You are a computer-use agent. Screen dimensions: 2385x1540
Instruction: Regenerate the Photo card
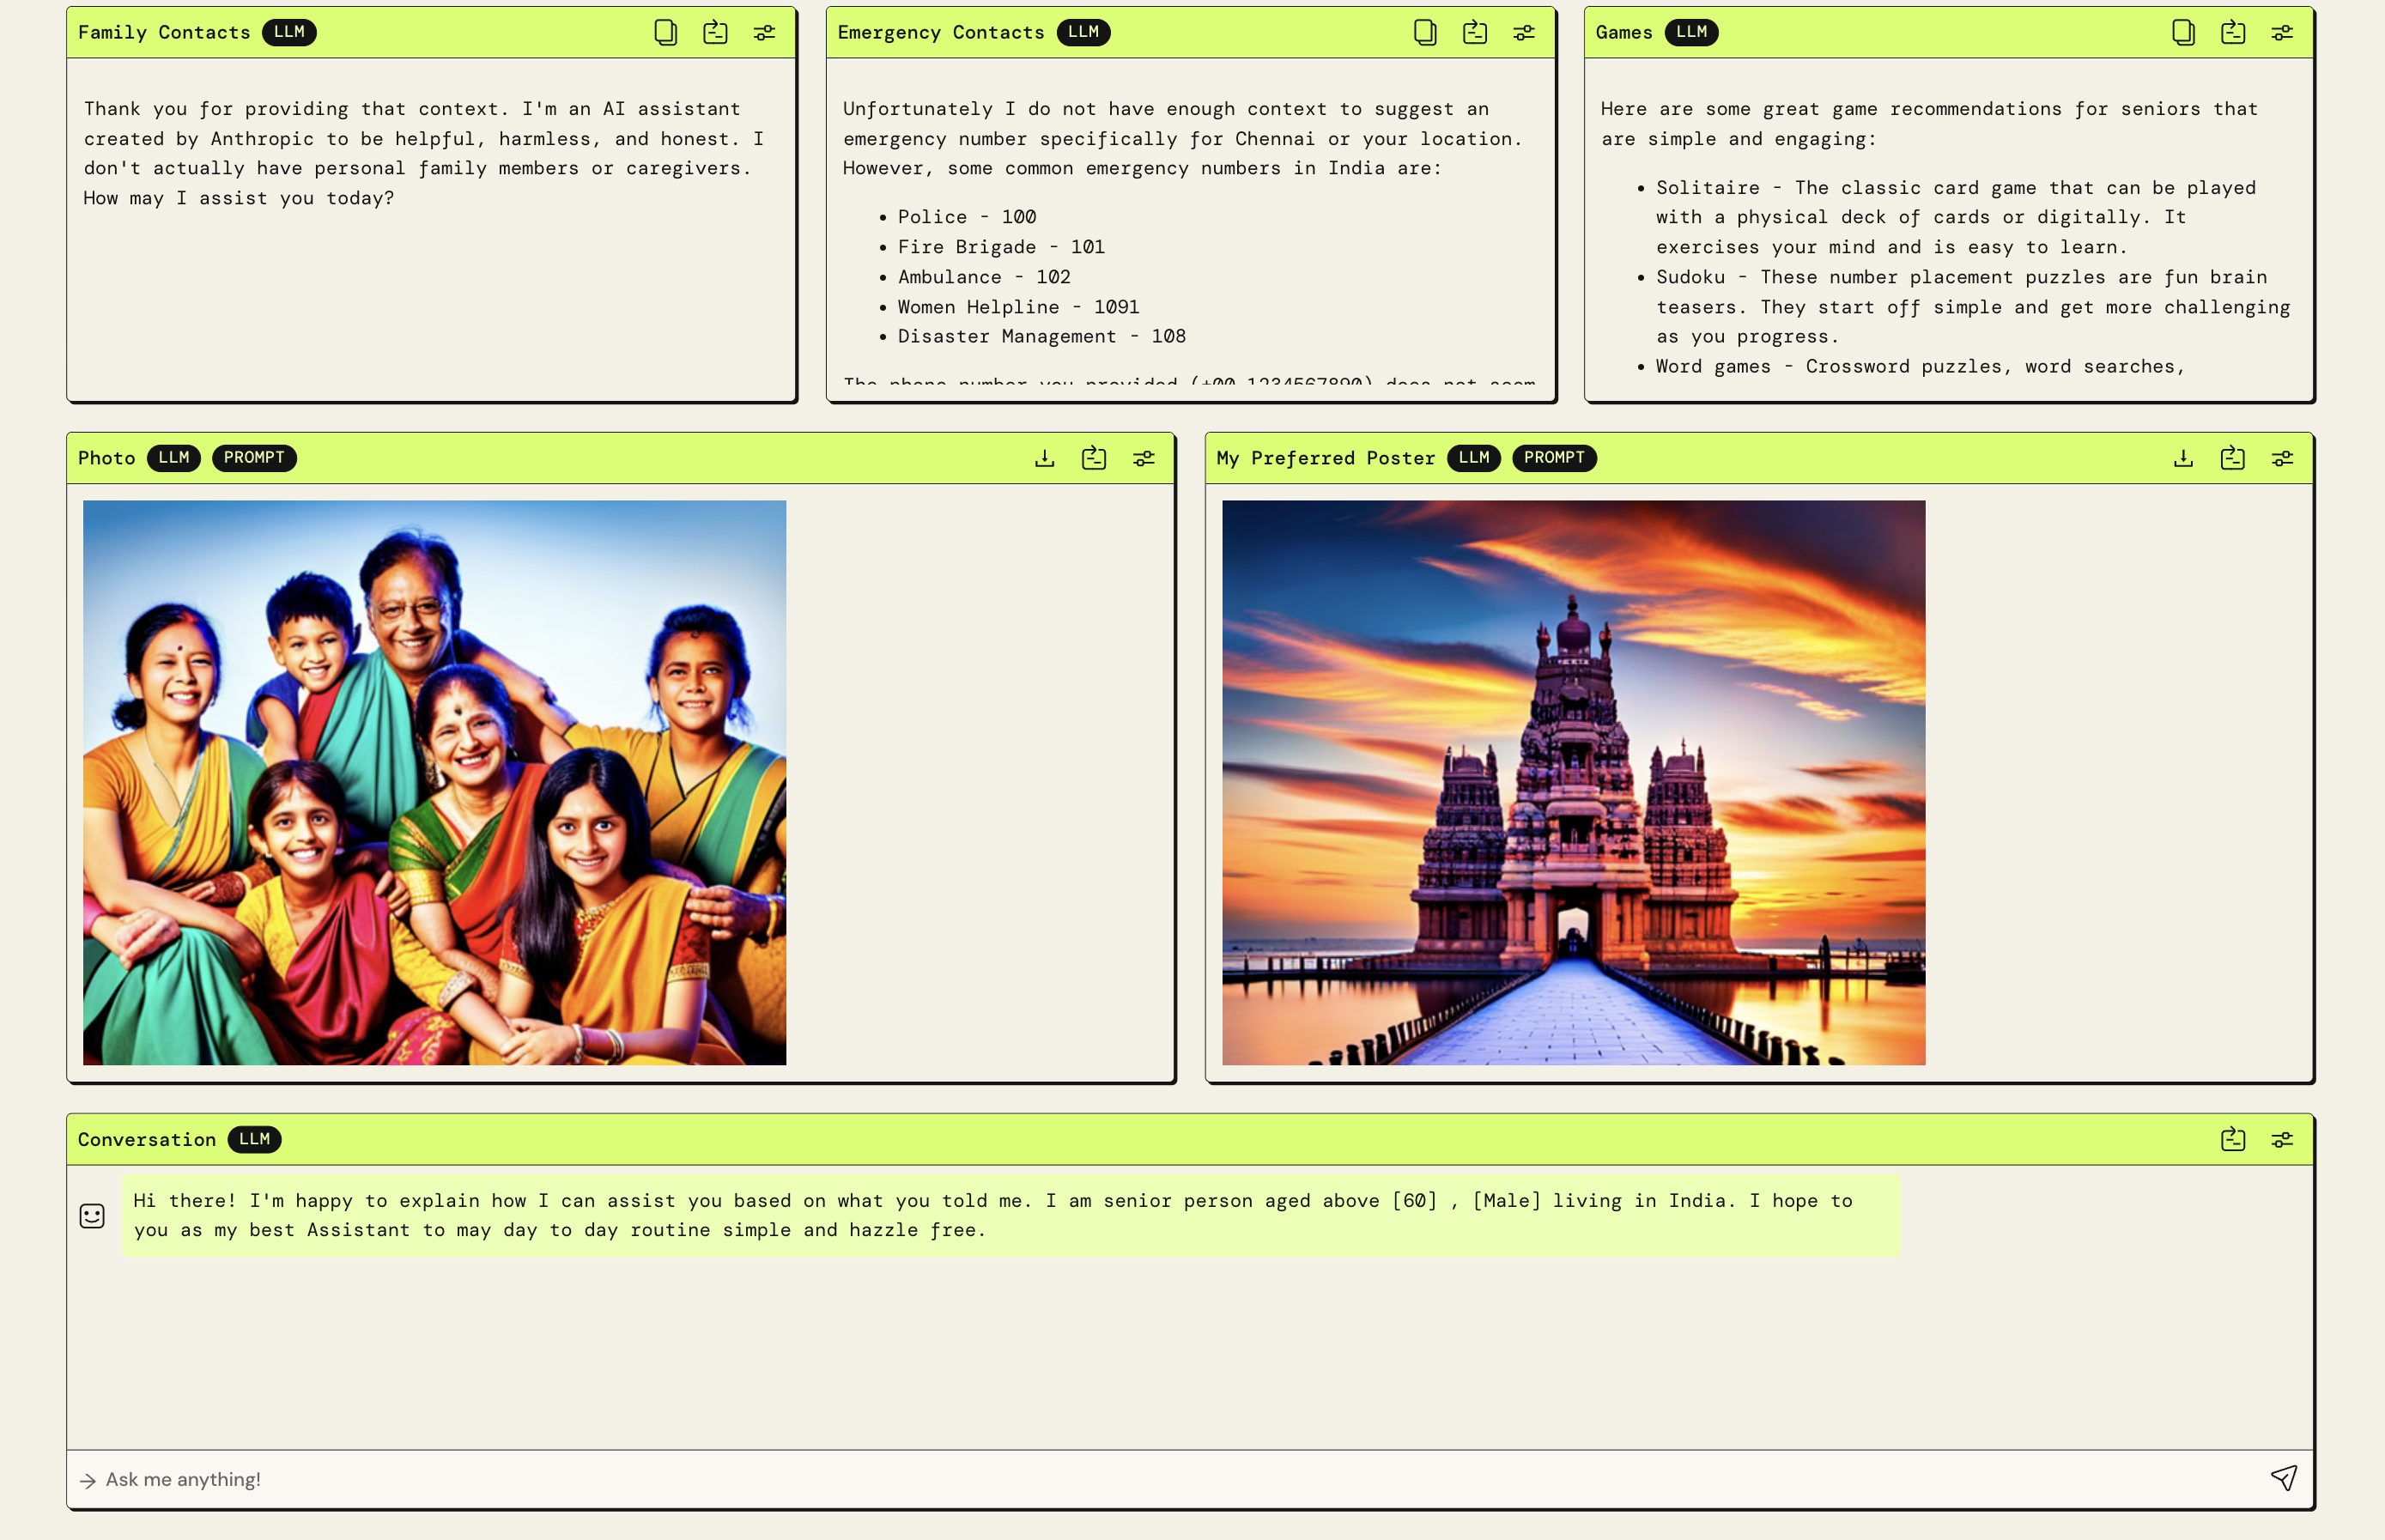[1094, 458]
